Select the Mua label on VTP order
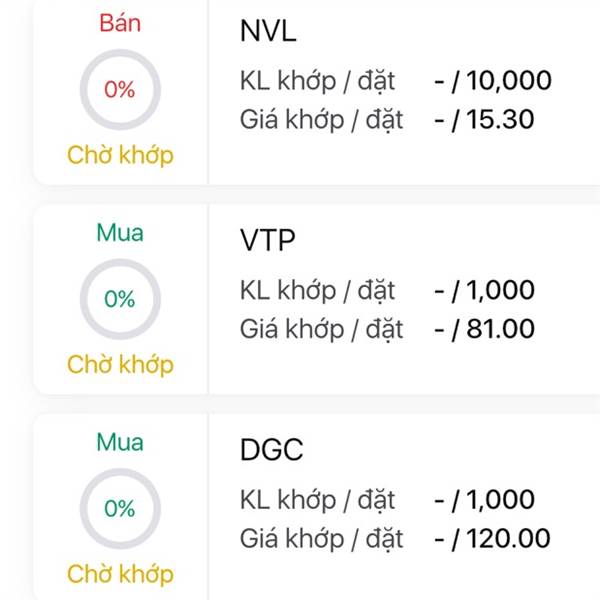 tap(120, 233)
